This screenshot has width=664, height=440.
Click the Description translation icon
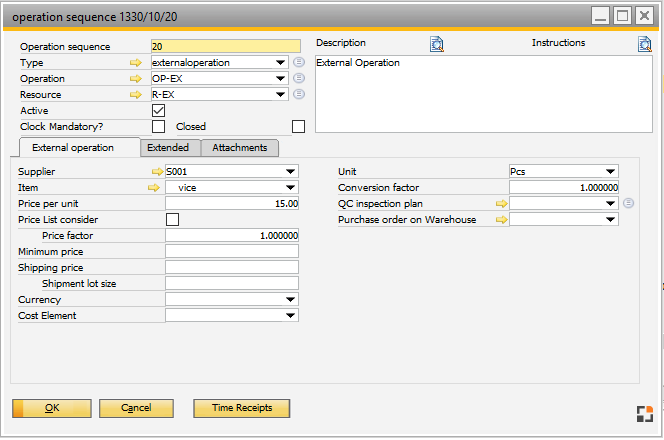[x=436, y=43]
